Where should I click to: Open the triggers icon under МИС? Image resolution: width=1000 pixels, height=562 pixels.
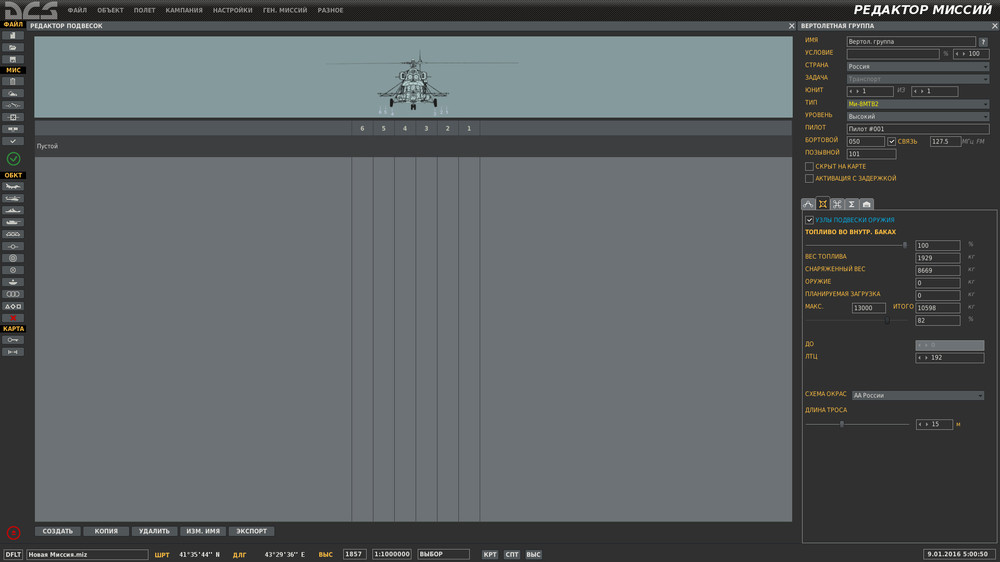pyautogui.click(x=13, y=105)
